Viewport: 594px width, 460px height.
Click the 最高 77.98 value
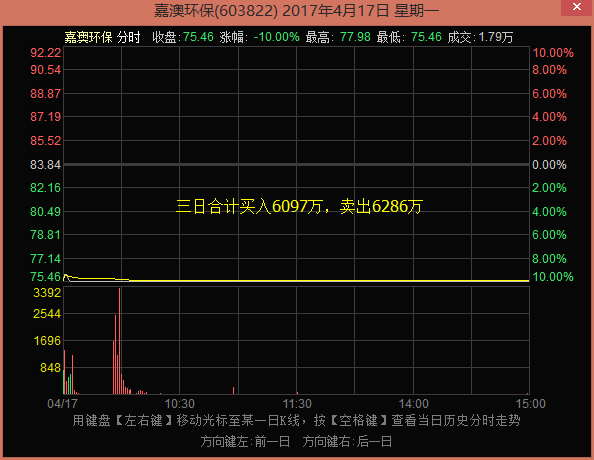(355, 37)
